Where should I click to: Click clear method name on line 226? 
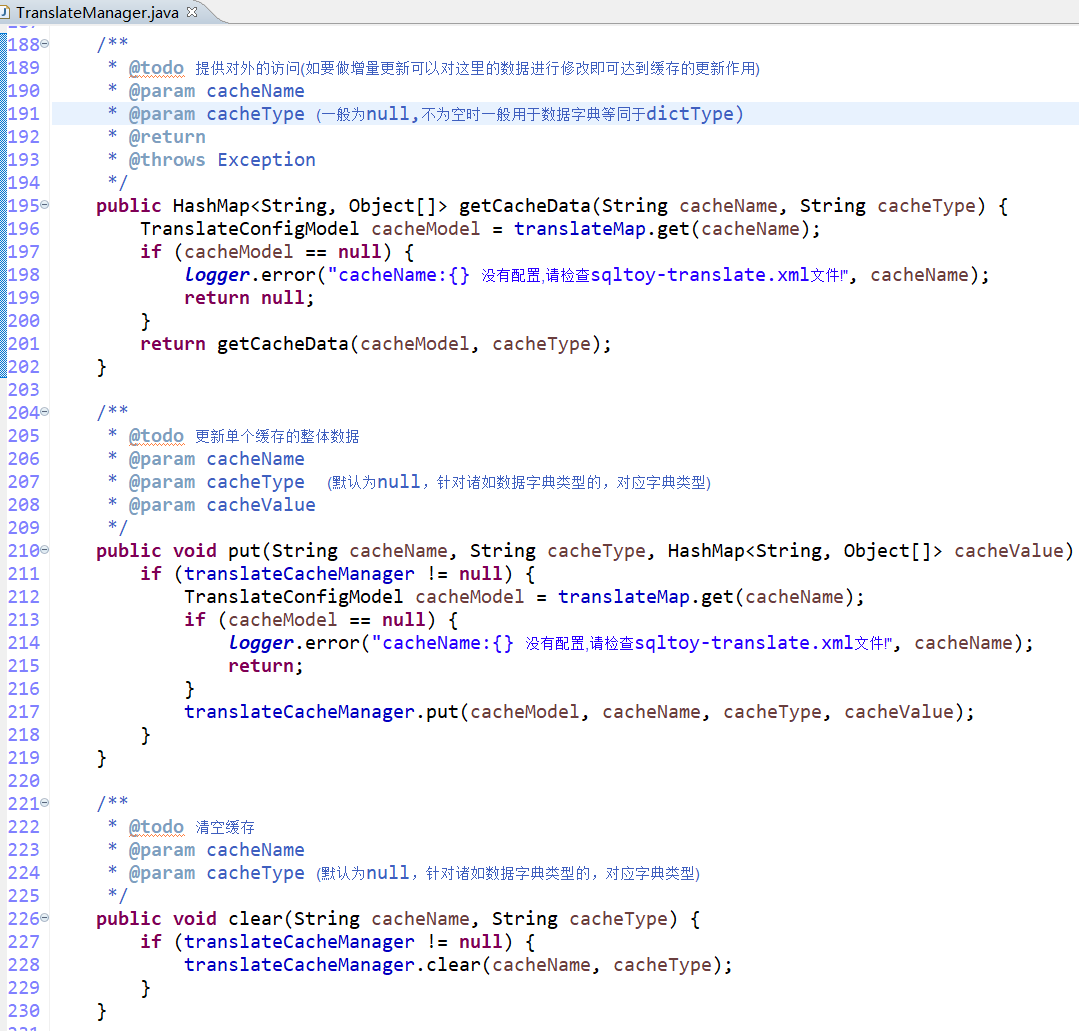[x=255, y=920]
